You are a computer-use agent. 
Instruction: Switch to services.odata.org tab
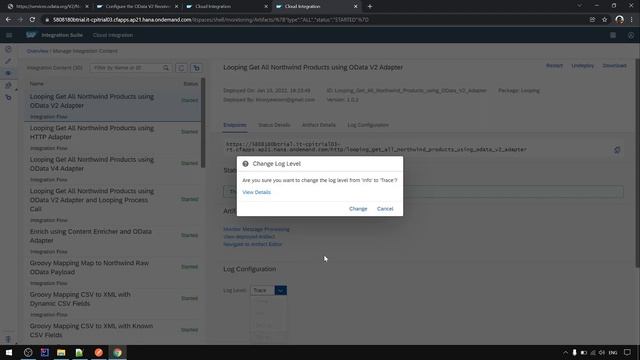point(48,7)
